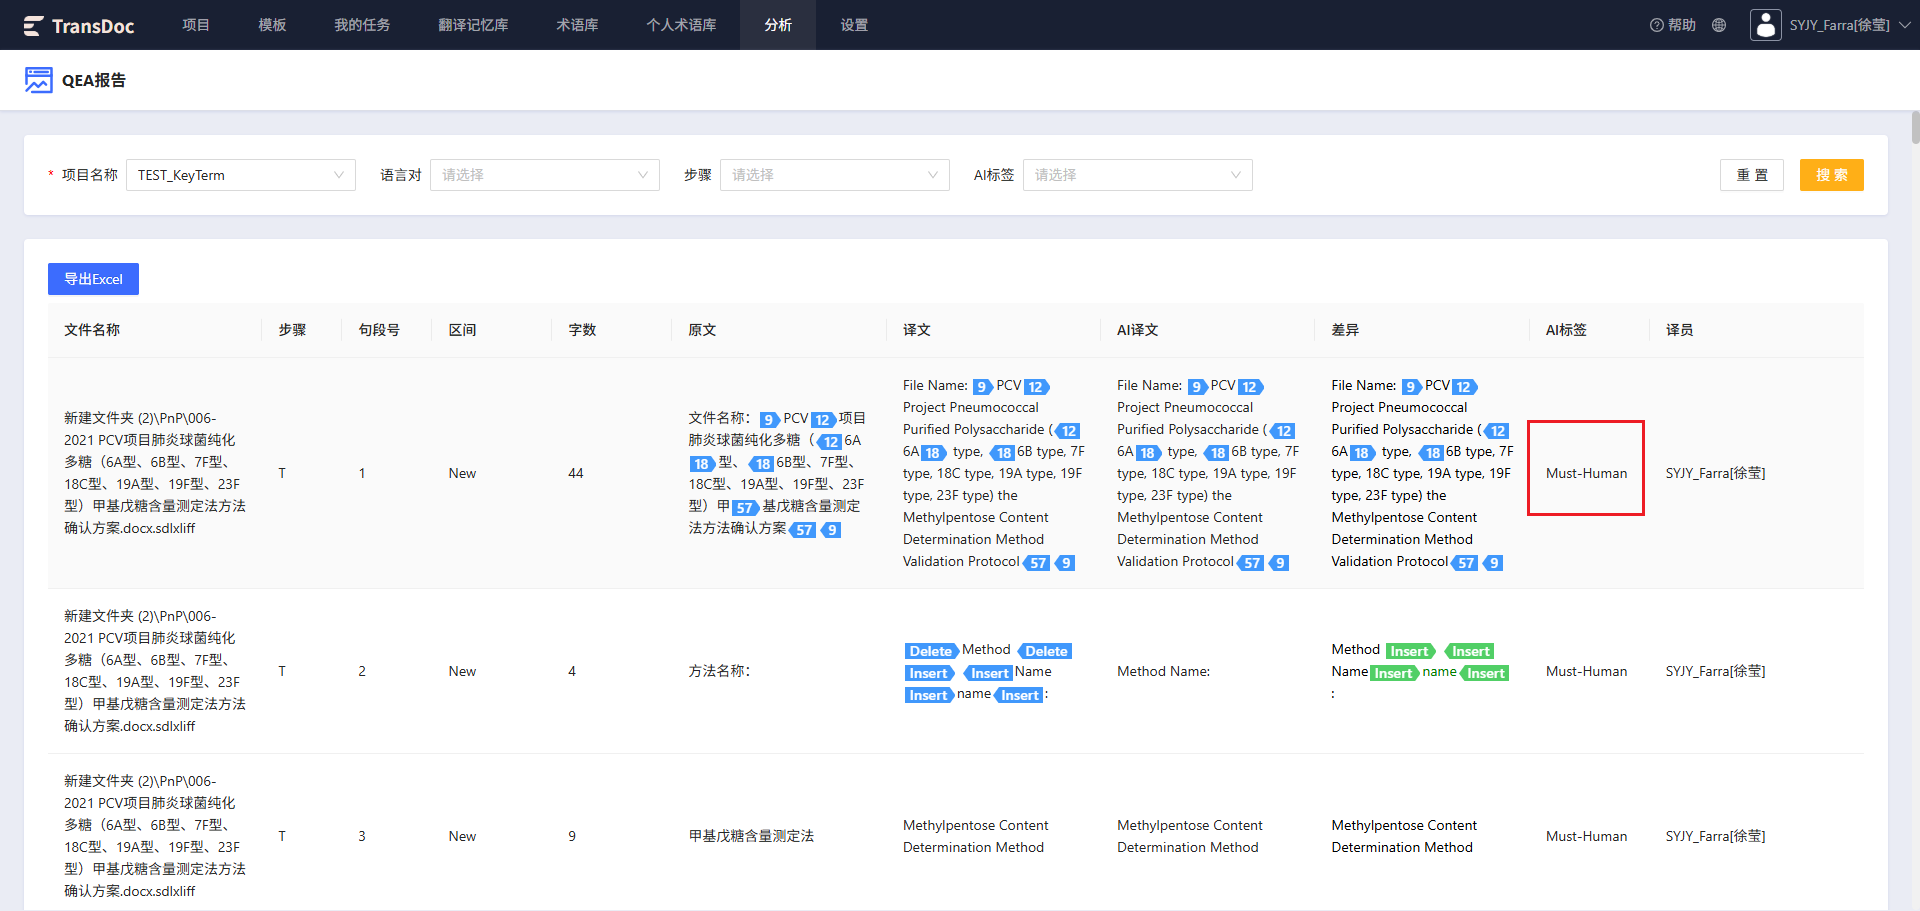Open the project name TEST_KeyTerm dropdown

coord(241,175)
